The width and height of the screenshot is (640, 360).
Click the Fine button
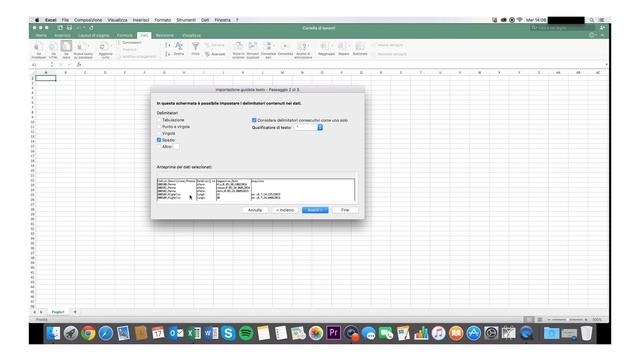click(345, 210)
